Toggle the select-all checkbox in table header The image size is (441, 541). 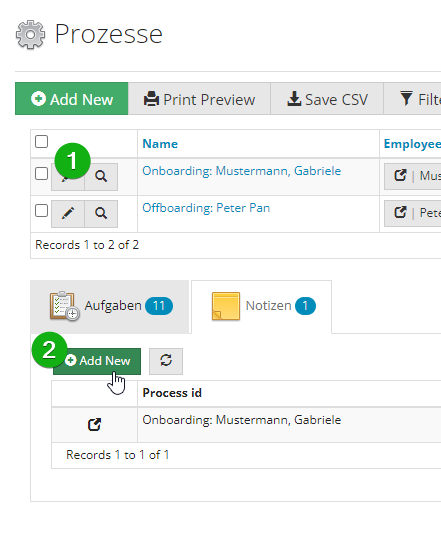pos(41,141)
